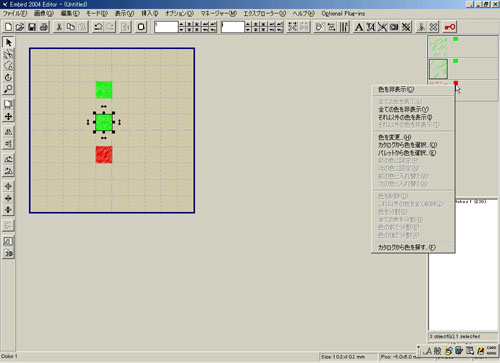Click the Print icon in toolbar

click(x=44, y=27)
